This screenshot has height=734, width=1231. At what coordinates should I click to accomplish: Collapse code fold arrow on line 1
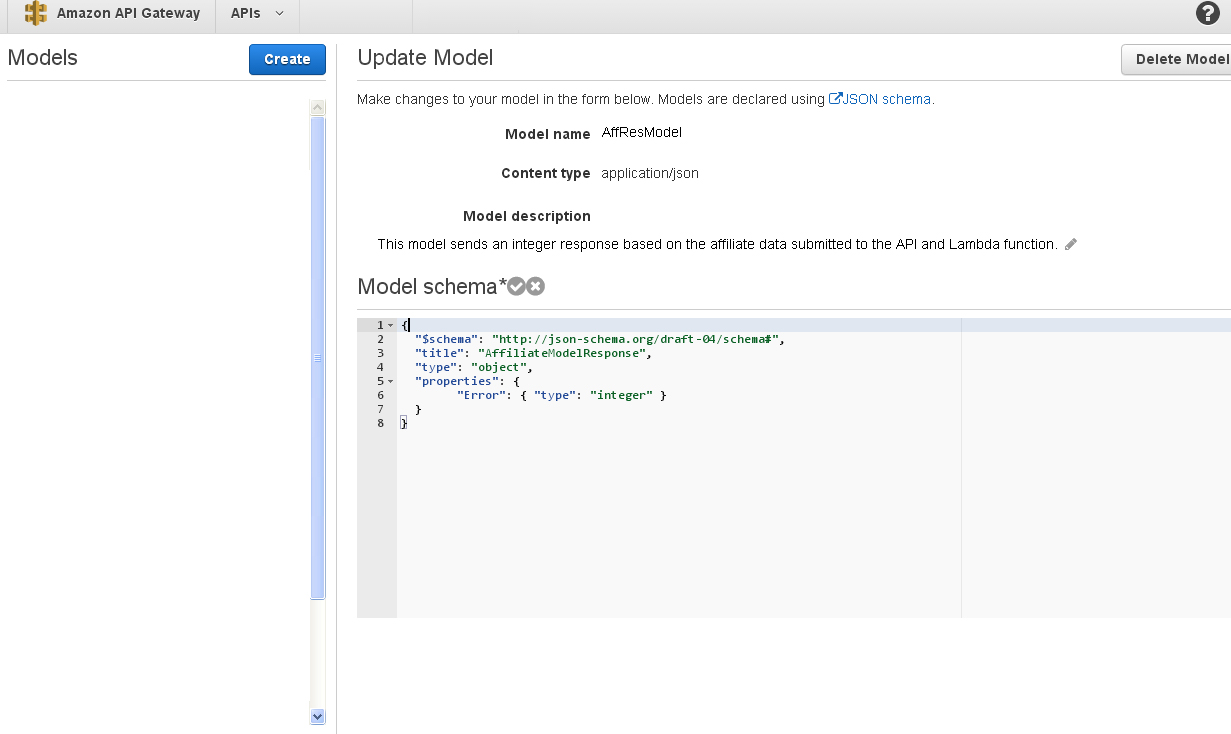pyautogui.click(x=391, y=326)
